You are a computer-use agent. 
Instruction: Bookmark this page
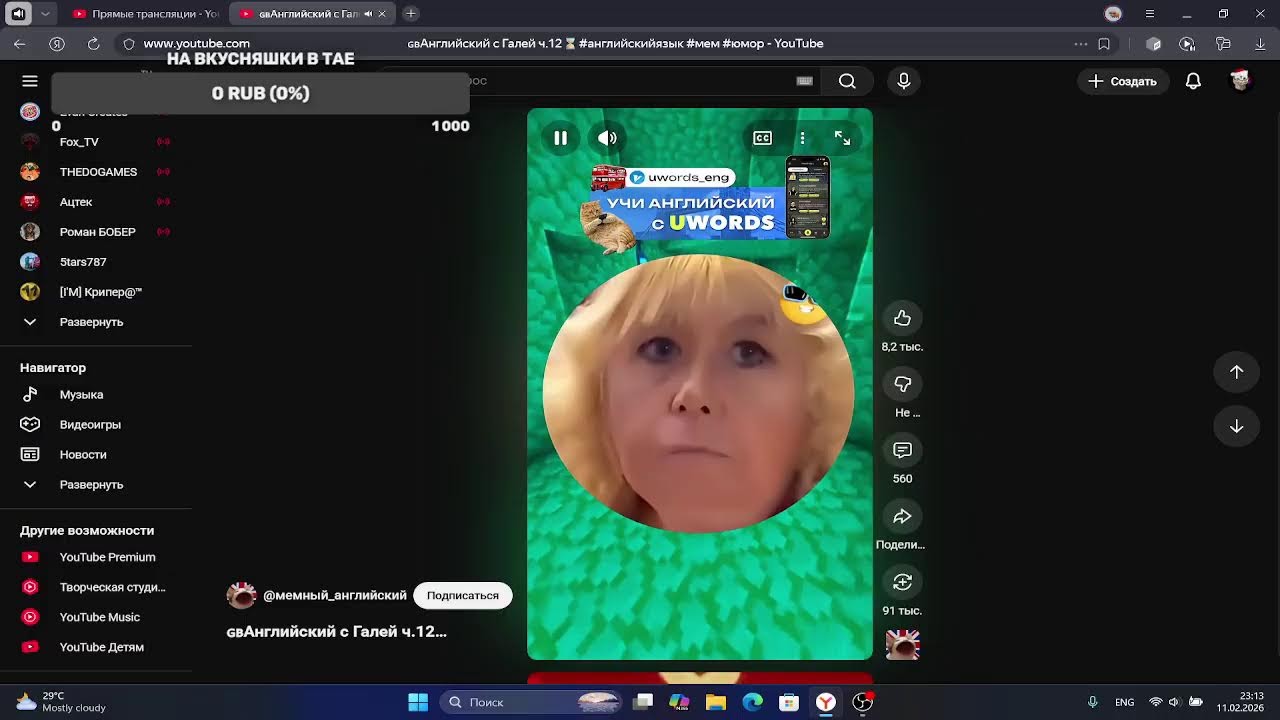(x=1104, y=44)
